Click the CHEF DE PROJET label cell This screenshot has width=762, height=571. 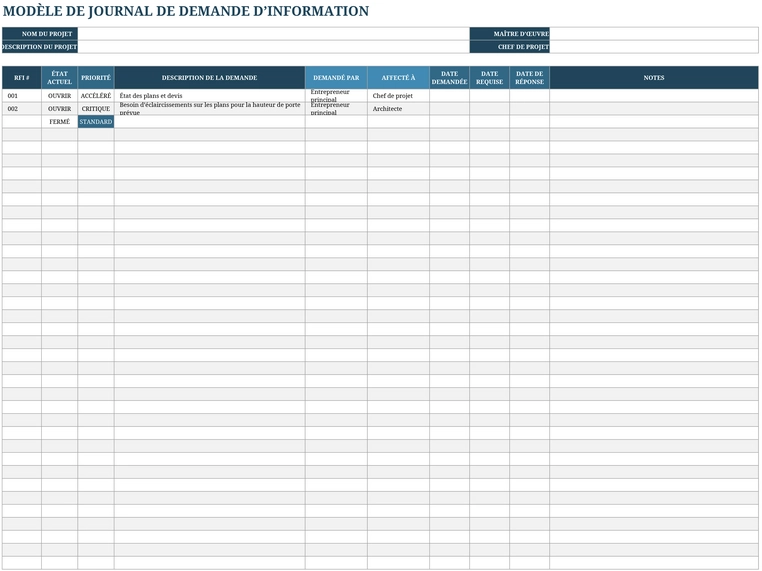point(509,47)
